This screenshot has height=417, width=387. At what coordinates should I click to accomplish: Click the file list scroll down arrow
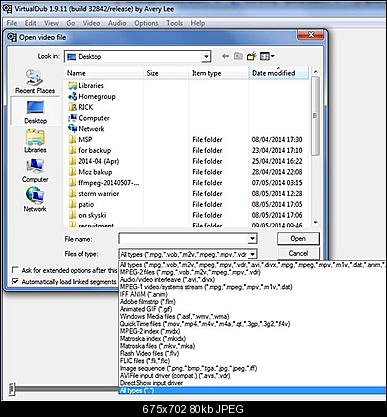315,222
